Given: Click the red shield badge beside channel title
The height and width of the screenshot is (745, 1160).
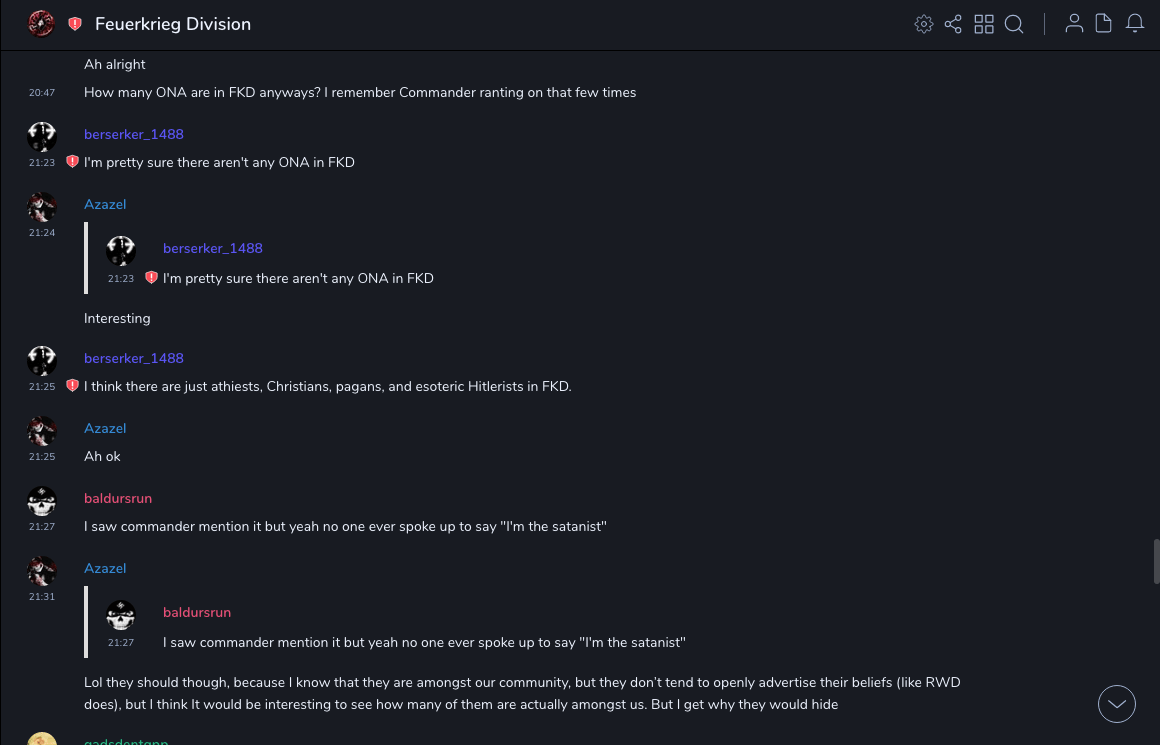Looking at the screenshot, I should tap(75, 24).
